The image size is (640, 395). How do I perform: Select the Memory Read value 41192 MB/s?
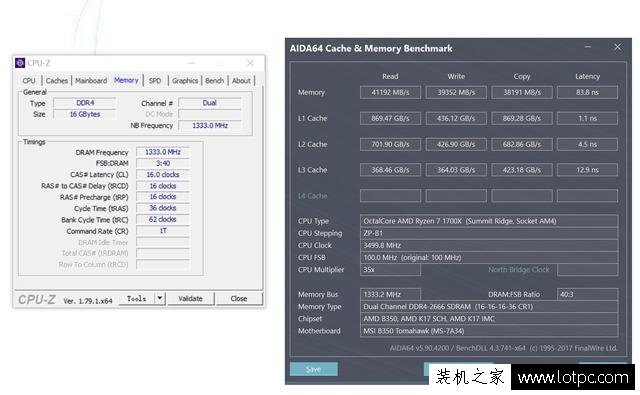click(390, 92)
